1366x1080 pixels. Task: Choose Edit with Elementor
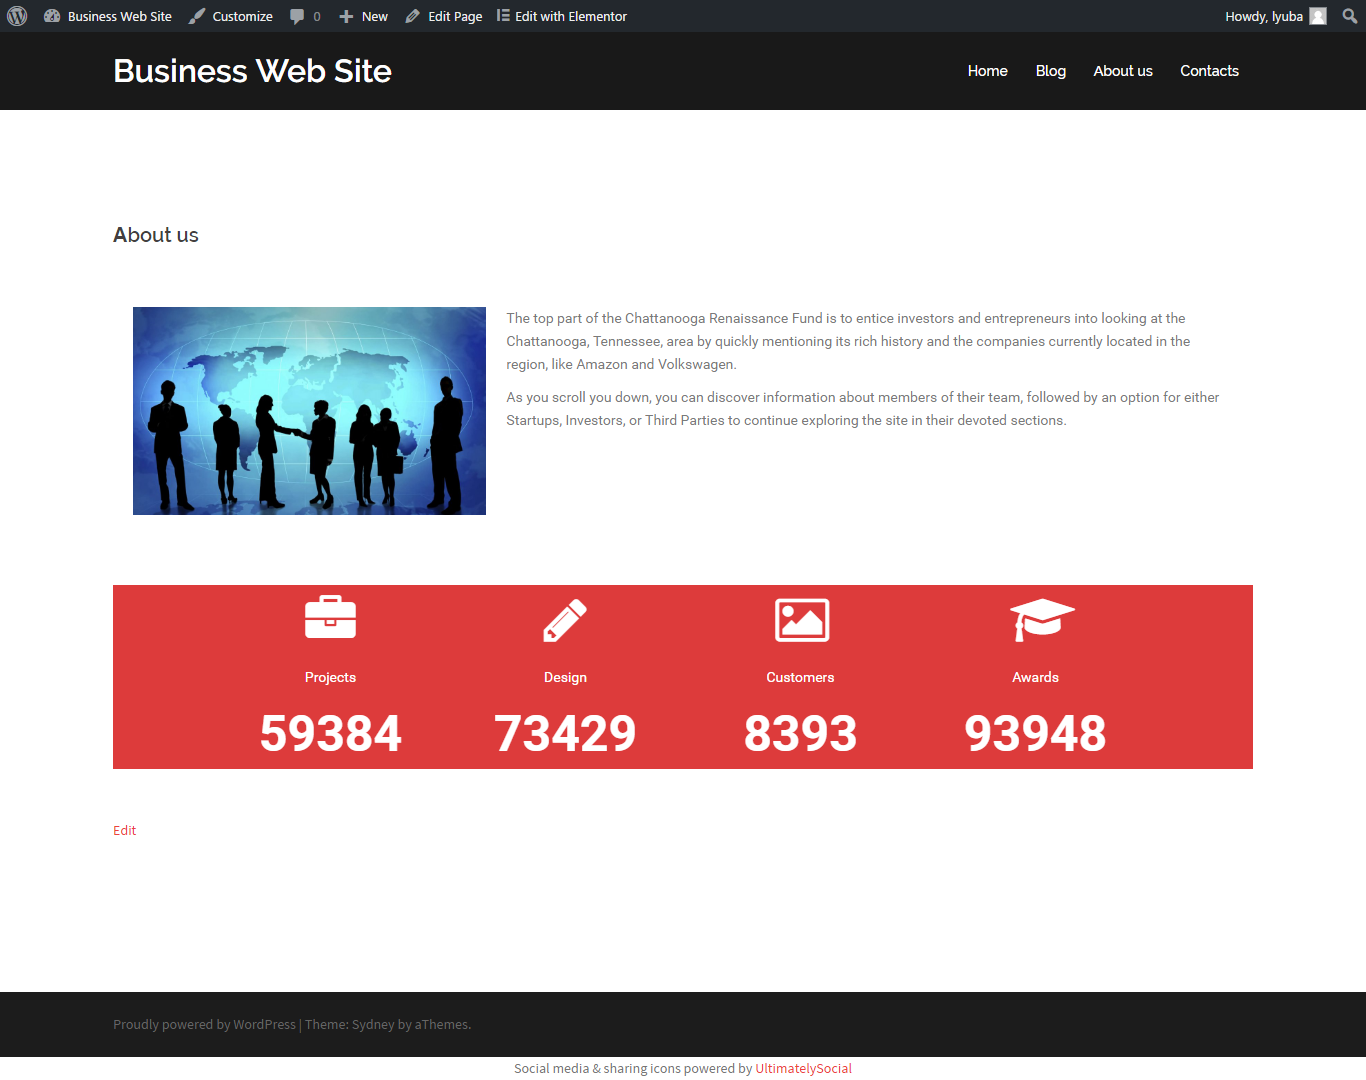562,16
